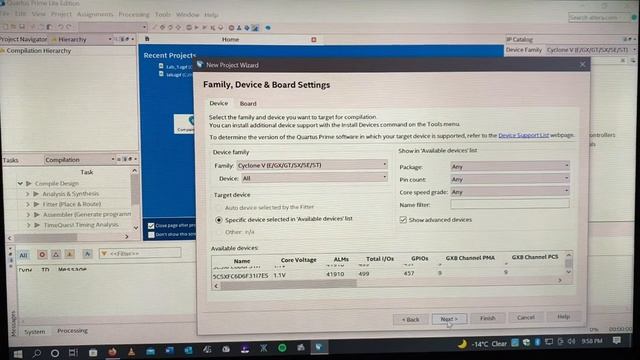Open the Hierarchy dropdown in Project Navigator

click(x=81, y=39)
